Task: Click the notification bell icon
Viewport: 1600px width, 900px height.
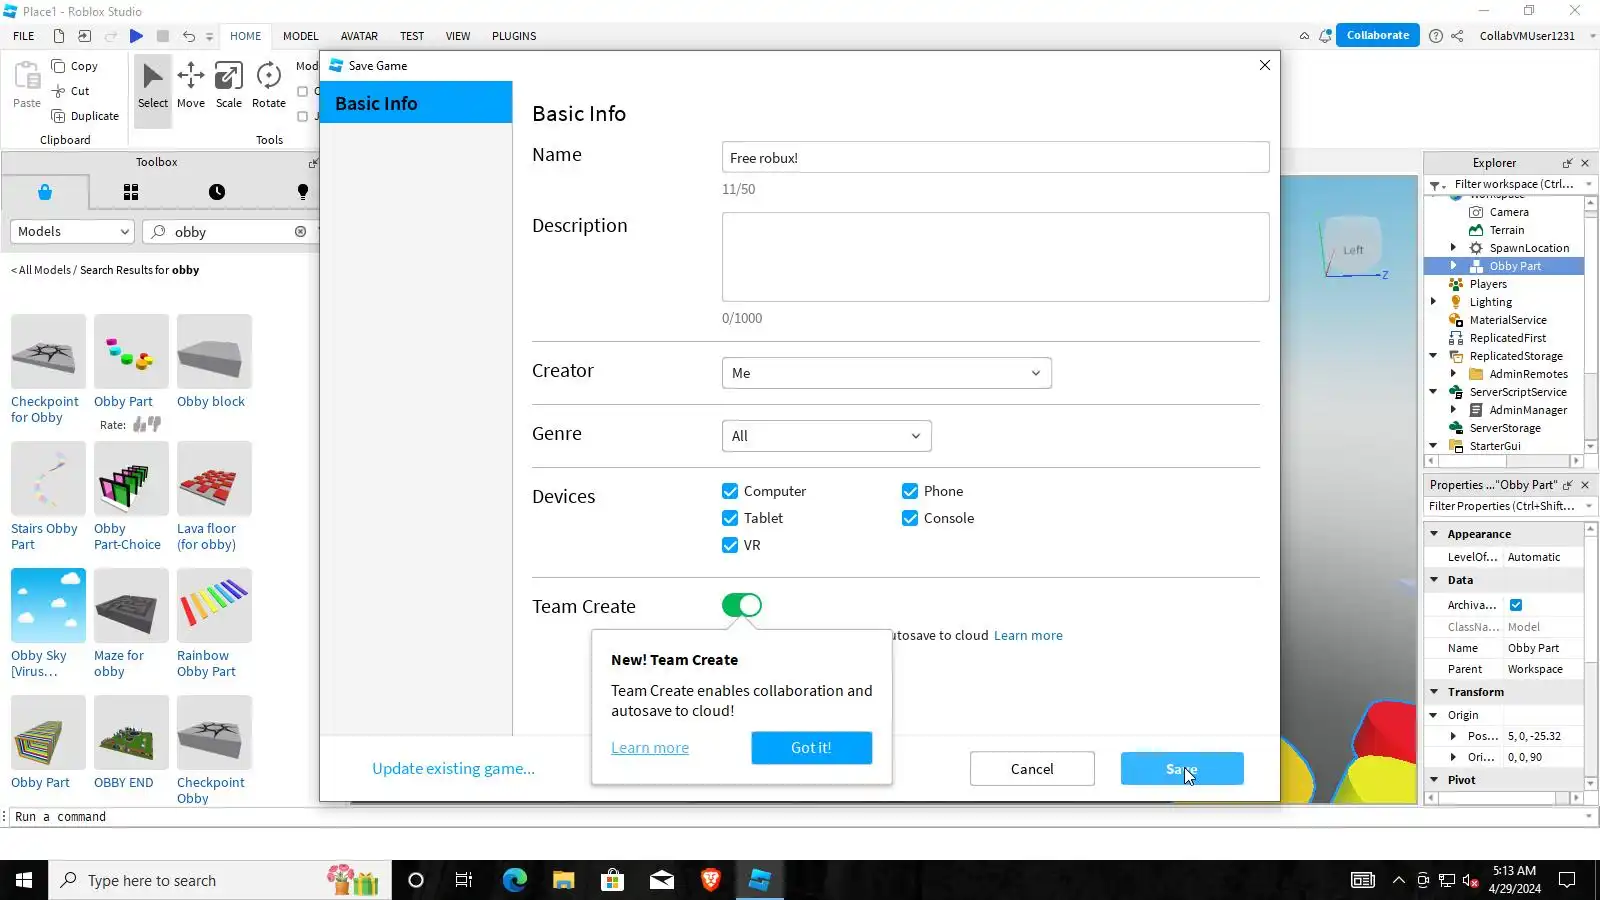Action: coord(1325,36)
